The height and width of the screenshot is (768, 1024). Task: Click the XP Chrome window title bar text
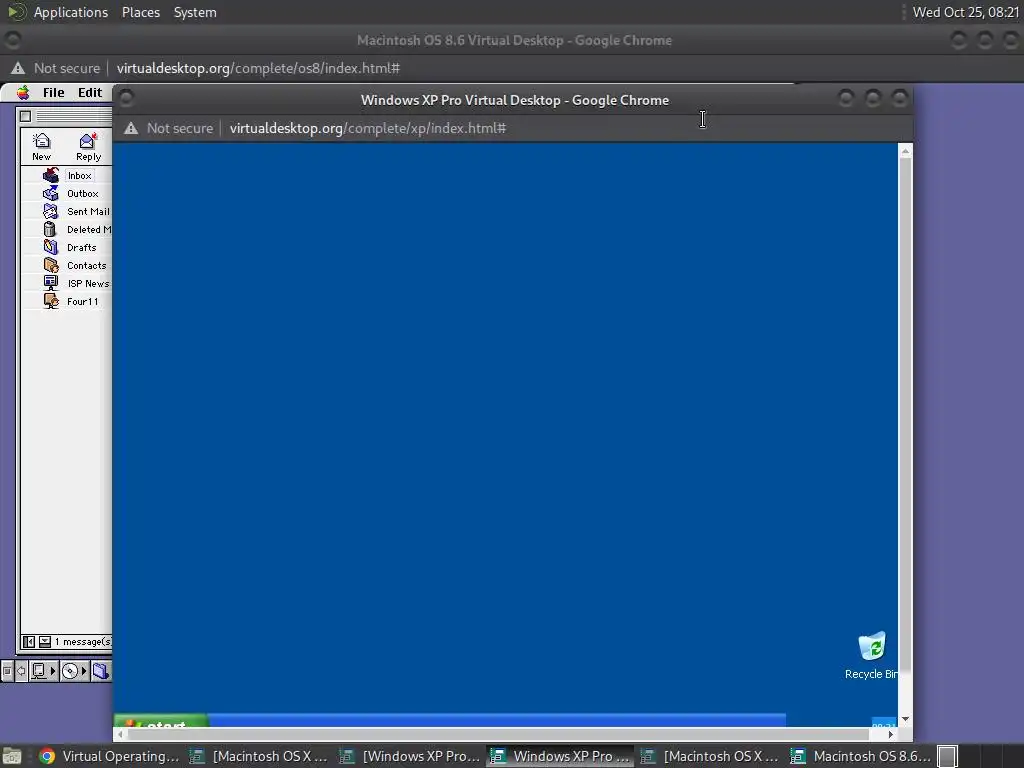[x=515, y=100]
